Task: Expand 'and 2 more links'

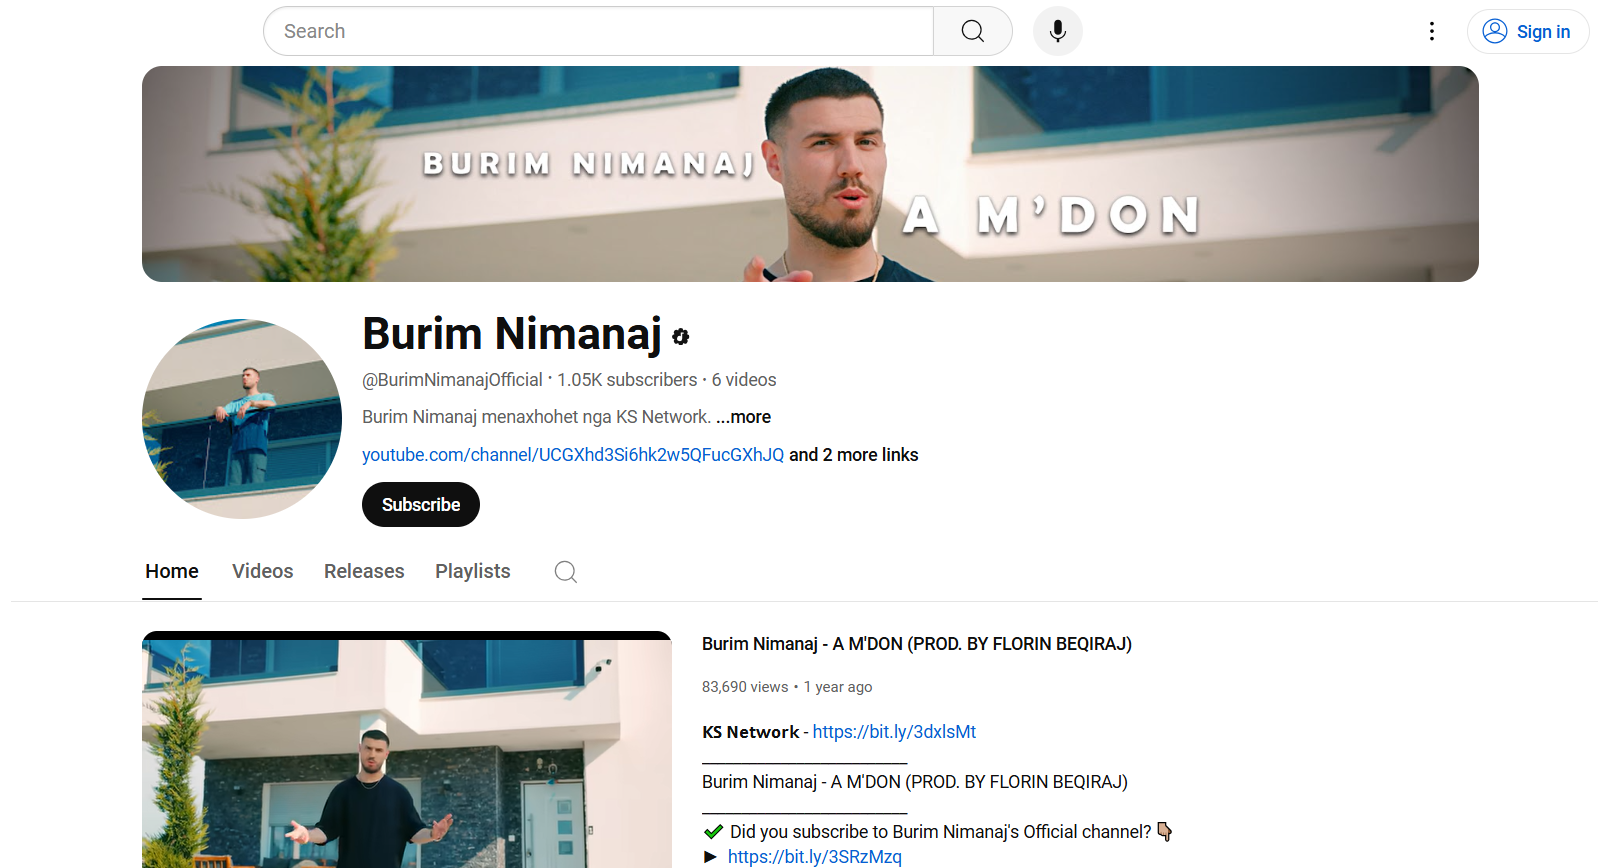Action: [x=853, y=455]
